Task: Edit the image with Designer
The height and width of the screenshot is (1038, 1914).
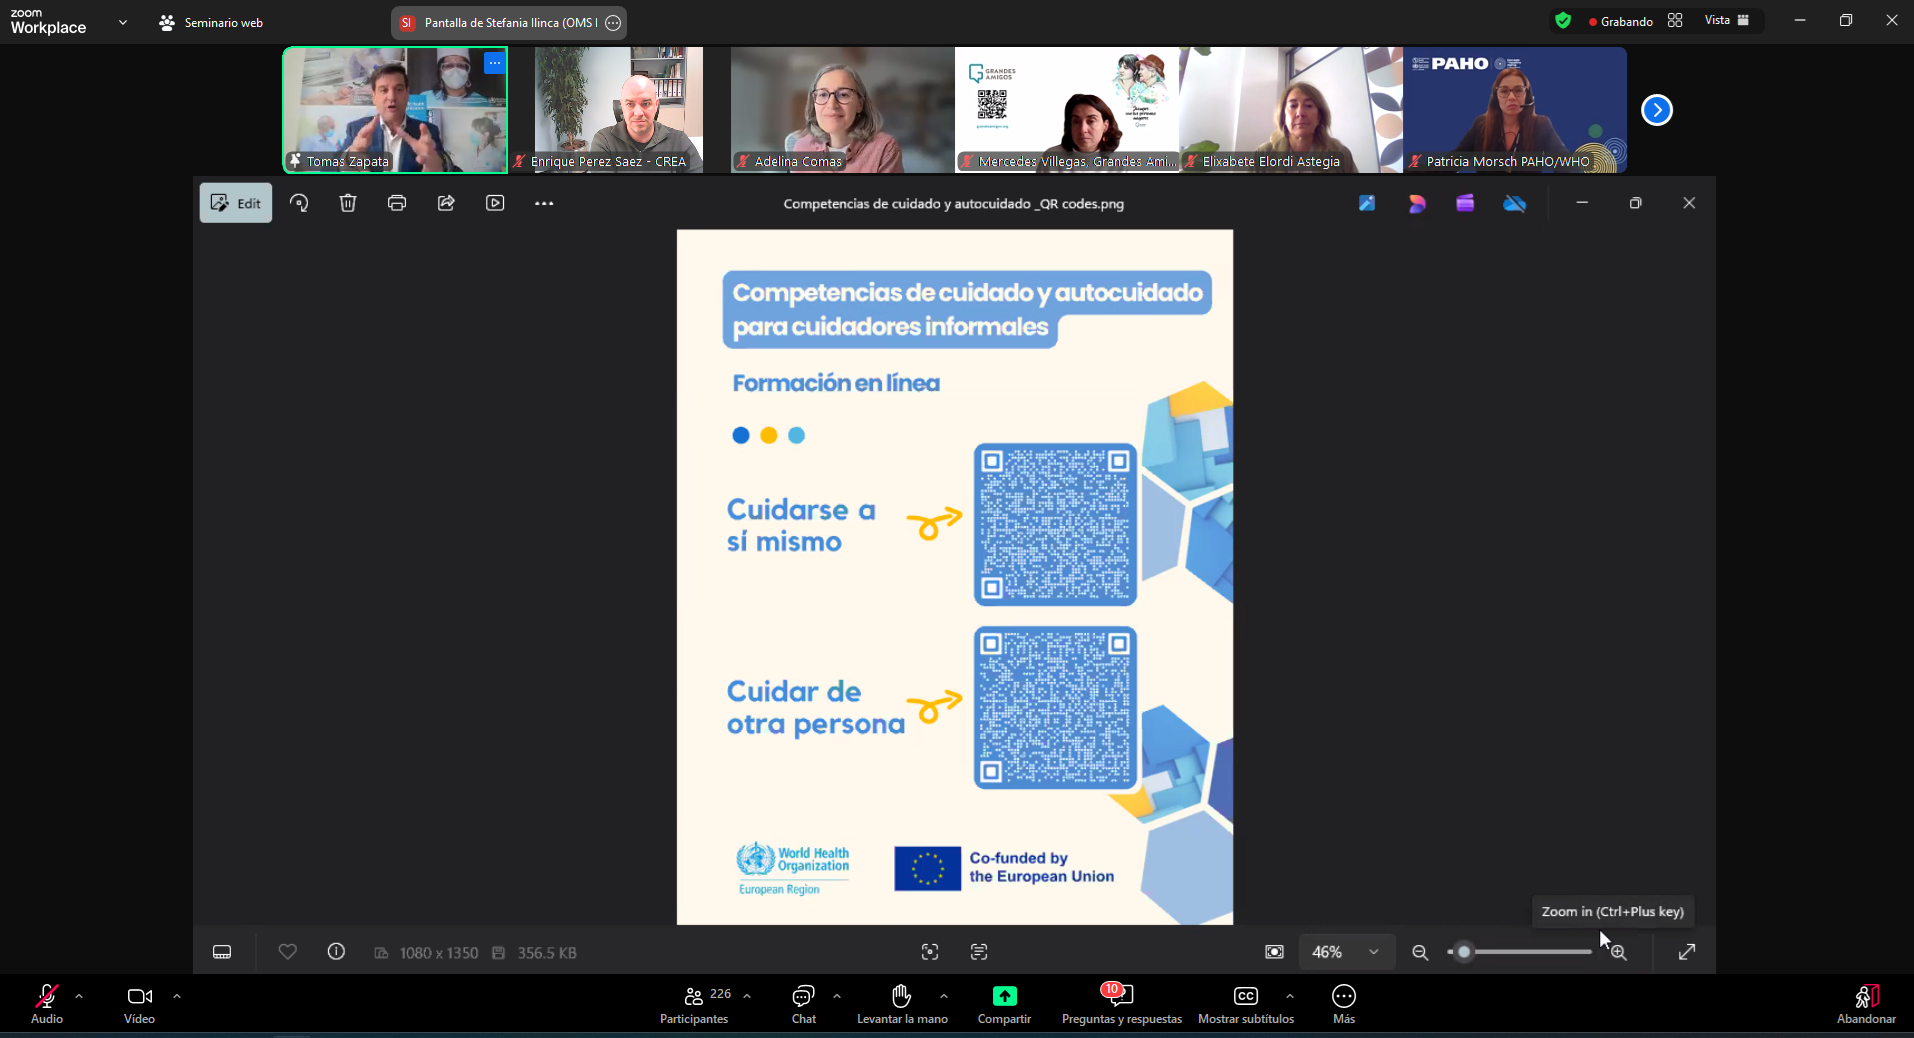Action: coord(1416,203)
